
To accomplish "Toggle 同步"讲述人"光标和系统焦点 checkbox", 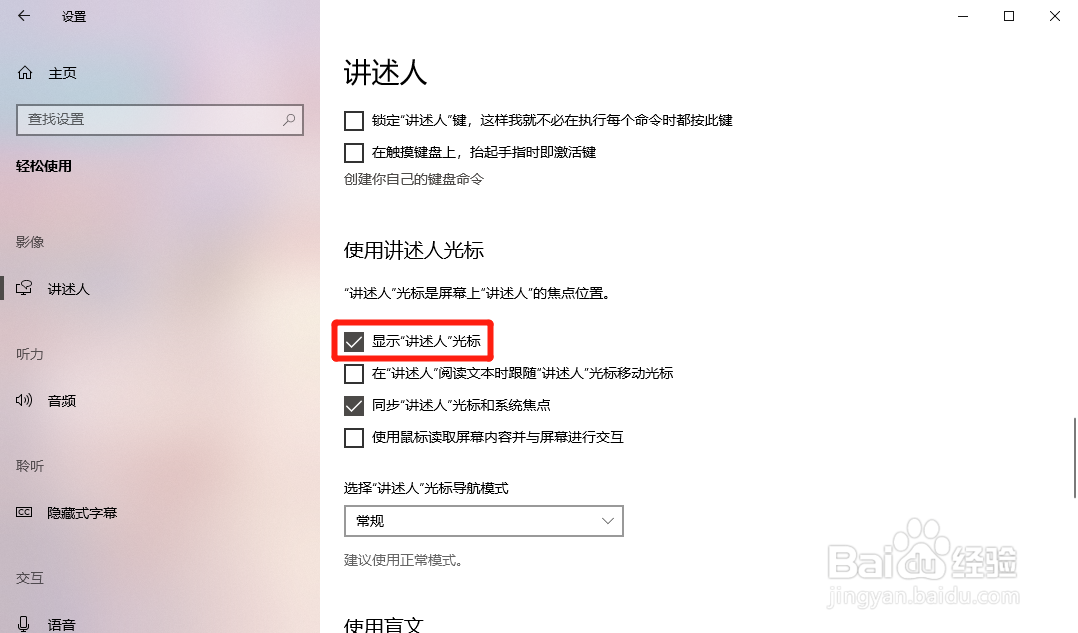I will [x=353, y=406].
